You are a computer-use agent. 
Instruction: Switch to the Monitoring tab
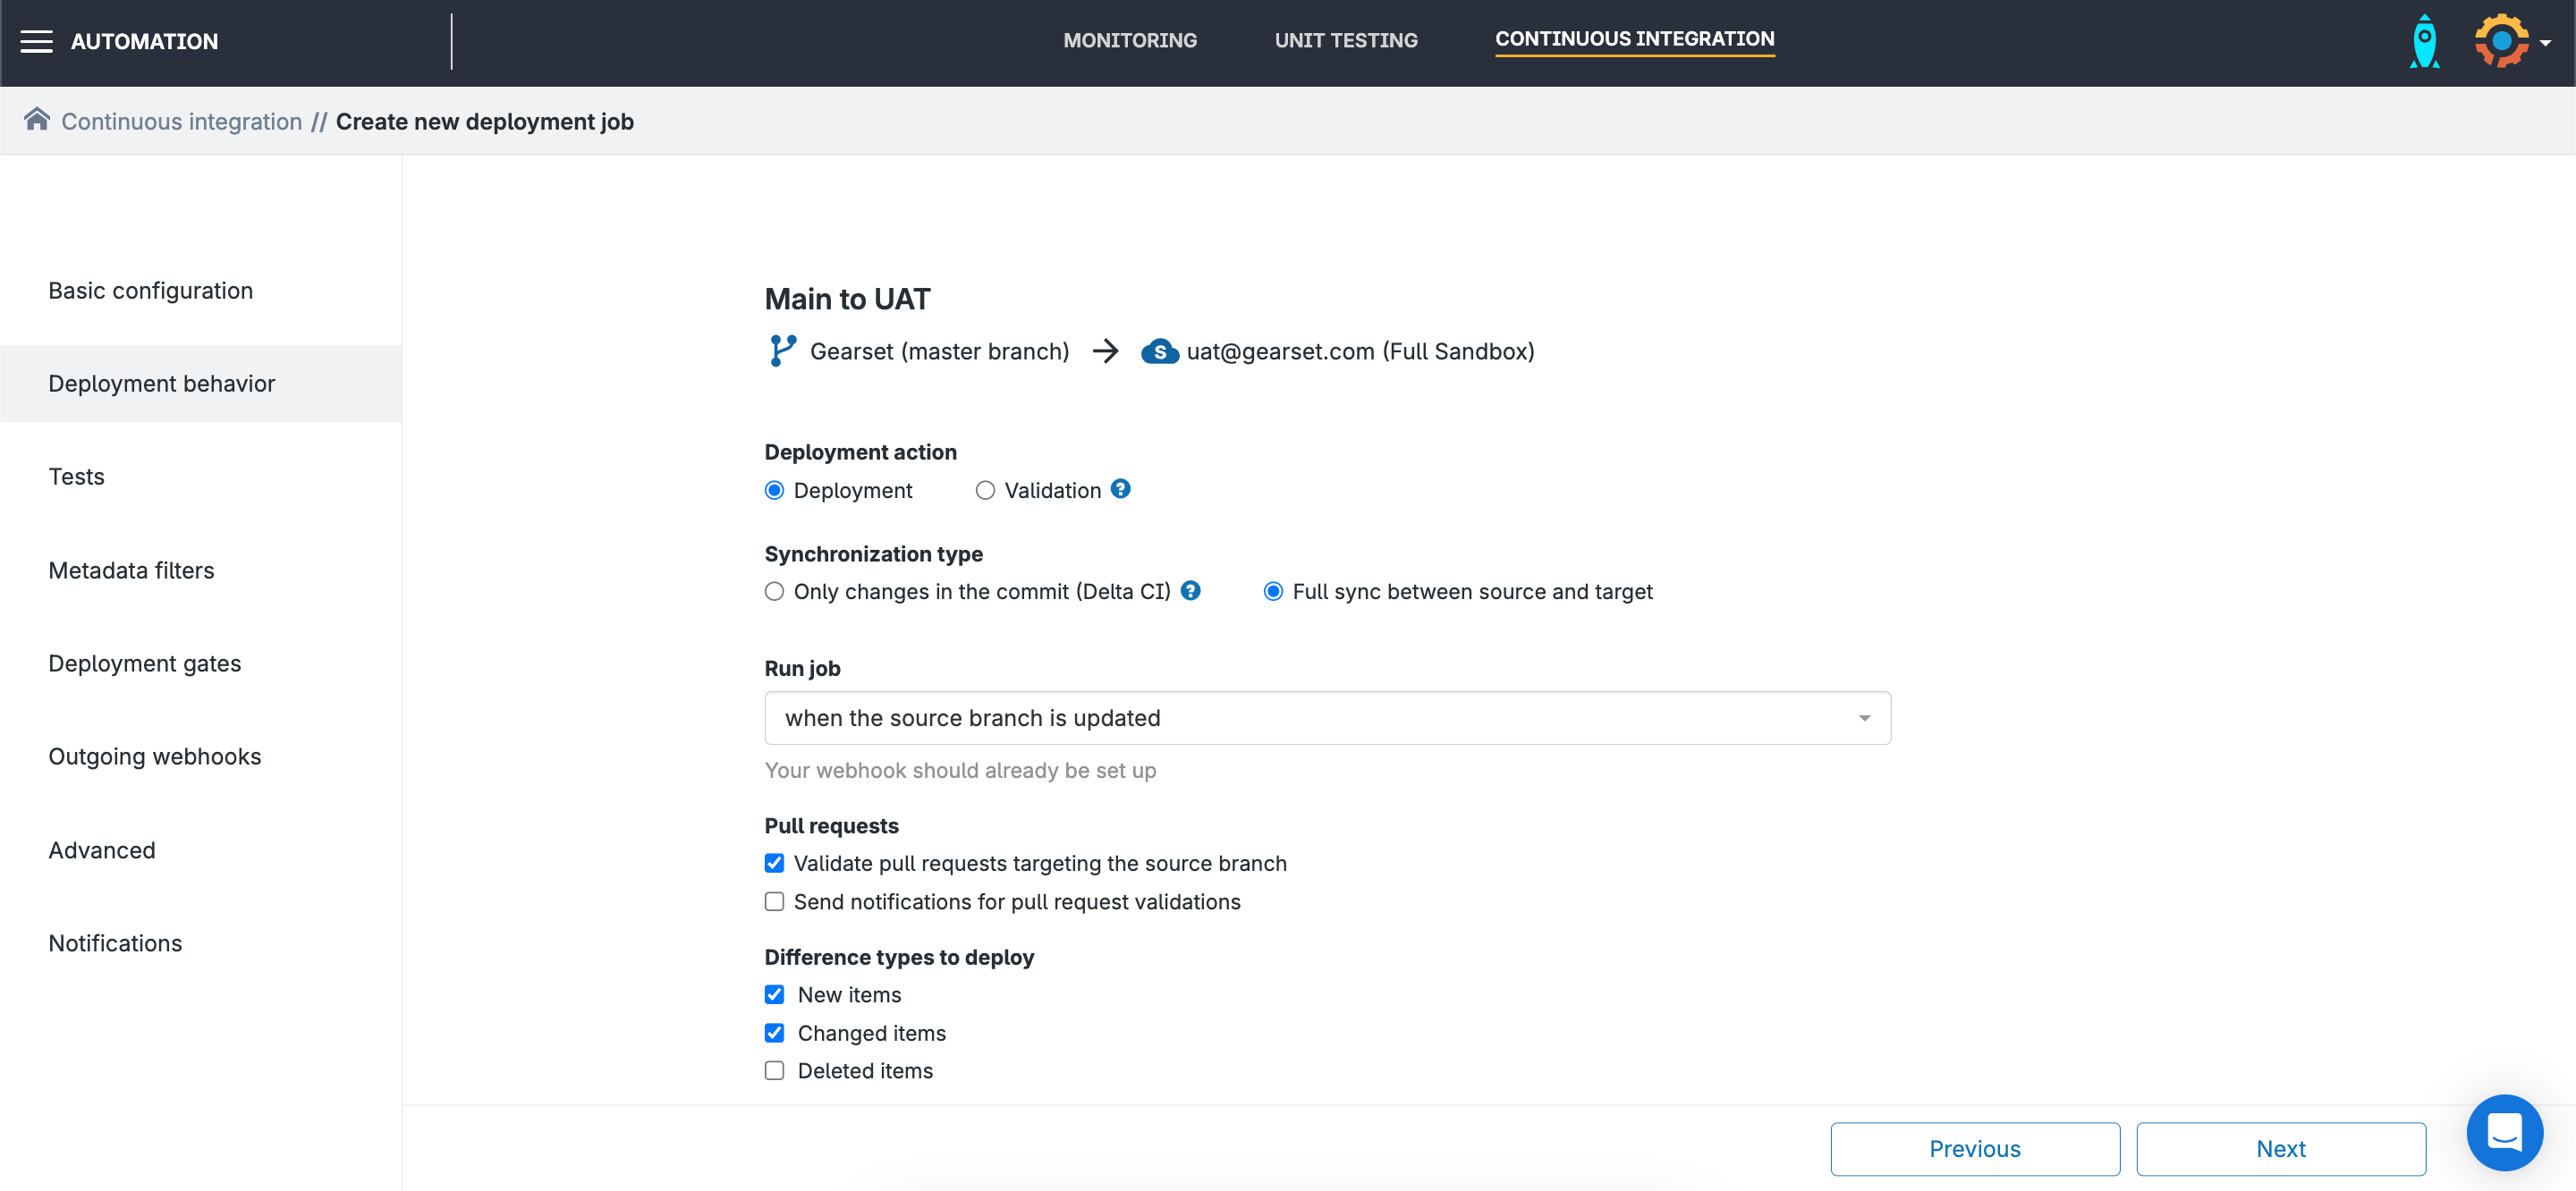point(1130,40)
